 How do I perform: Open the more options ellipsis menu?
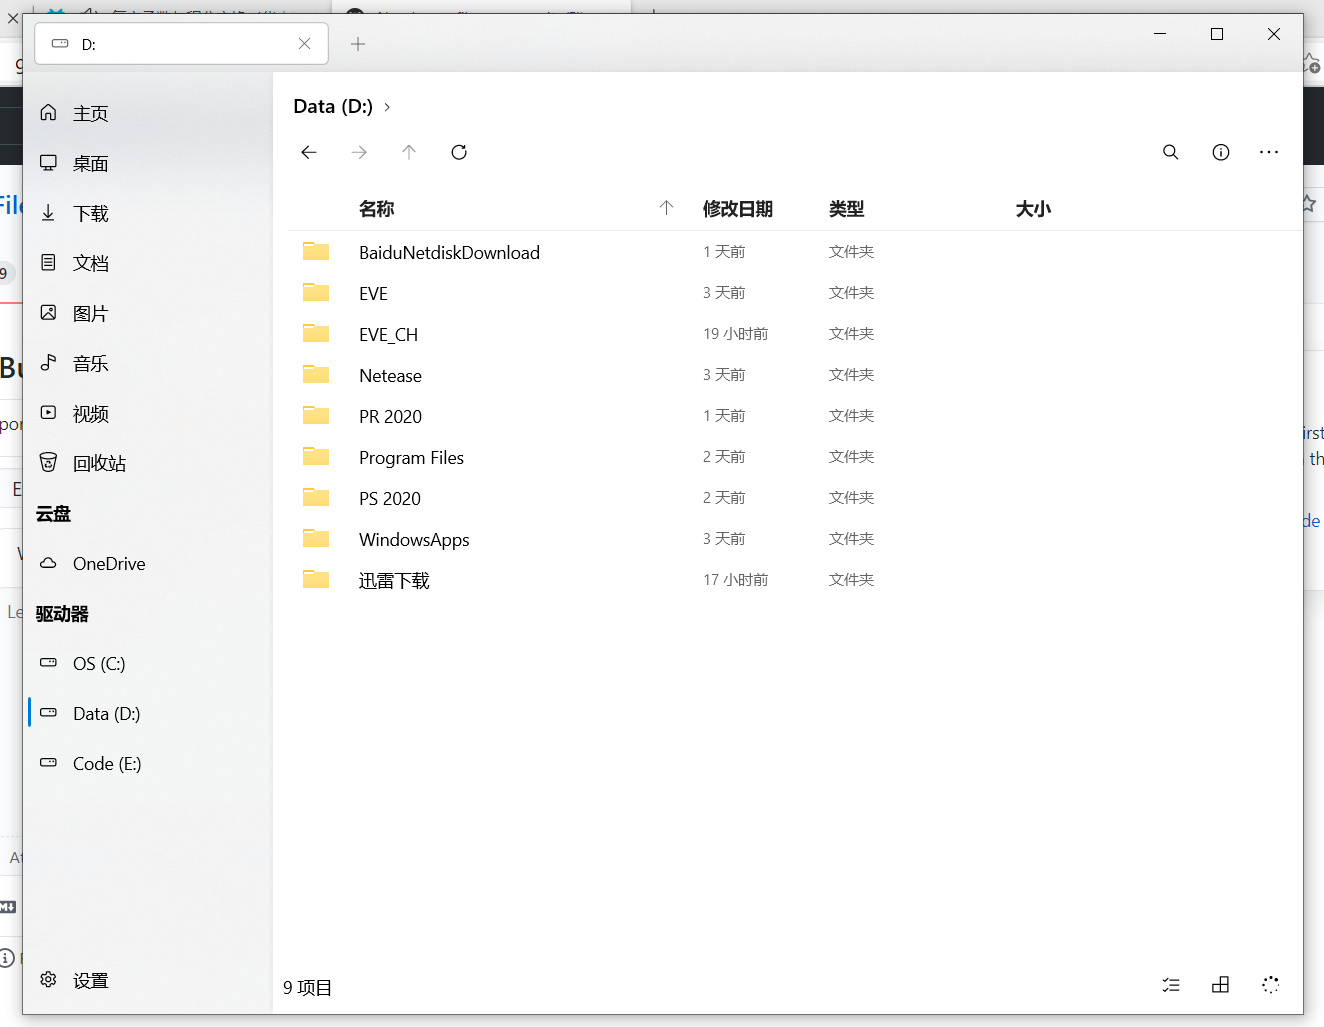pyautogui.click(x=1268, y=152)
